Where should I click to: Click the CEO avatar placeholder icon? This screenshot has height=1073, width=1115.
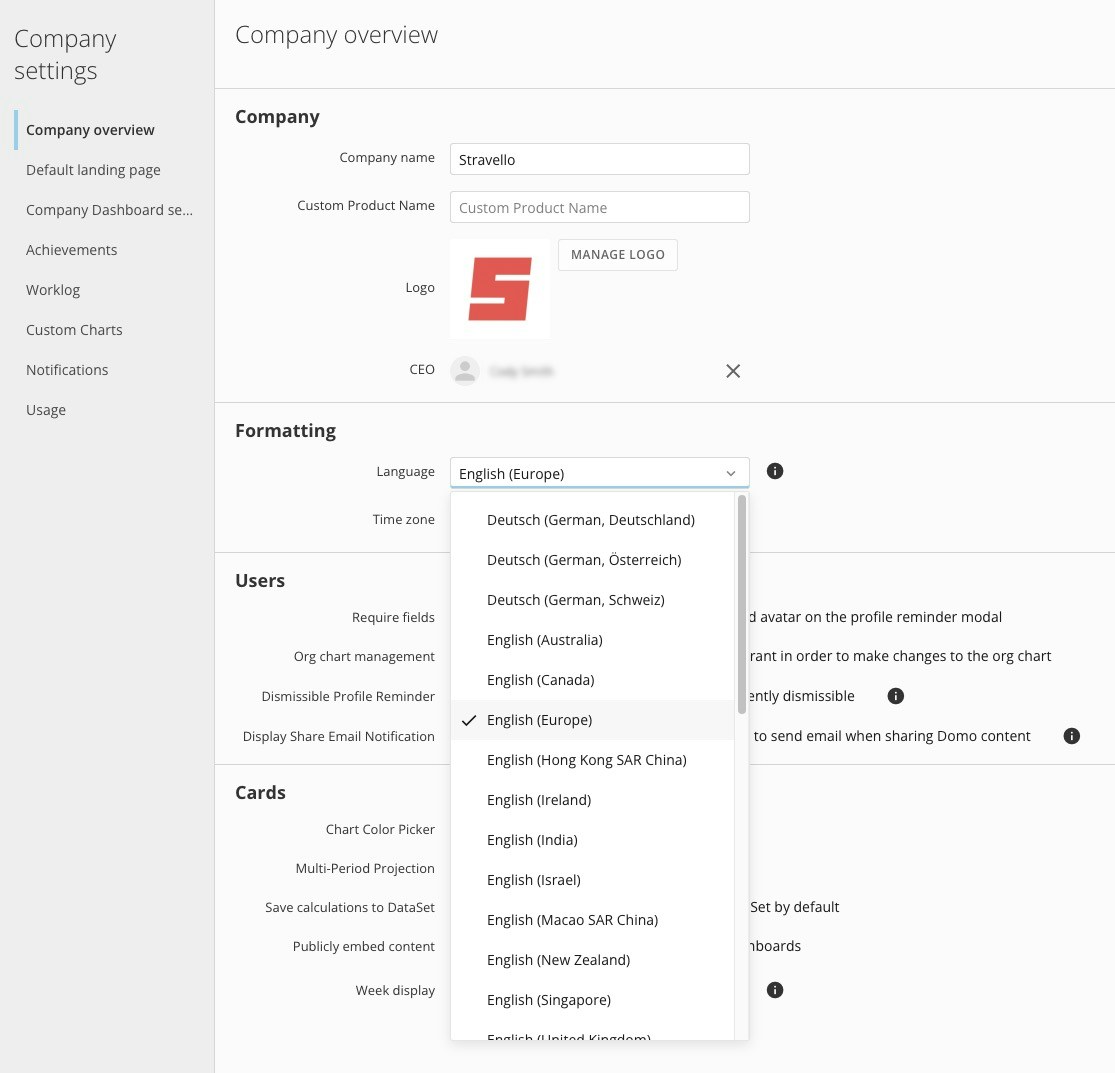[x=465, y=370]
